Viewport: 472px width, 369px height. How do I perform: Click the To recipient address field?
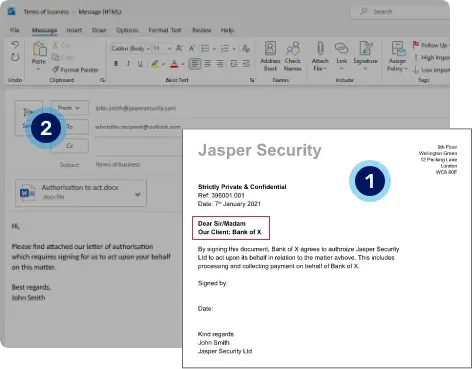[x=137, y=127]
